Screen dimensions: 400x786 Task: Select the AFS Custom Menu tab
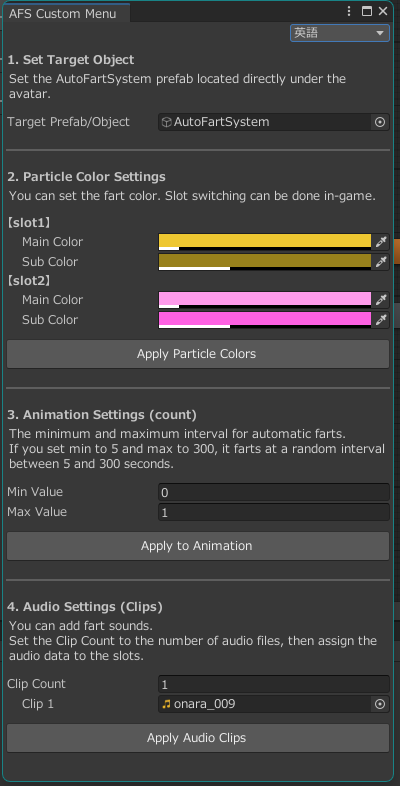[63, 13]
